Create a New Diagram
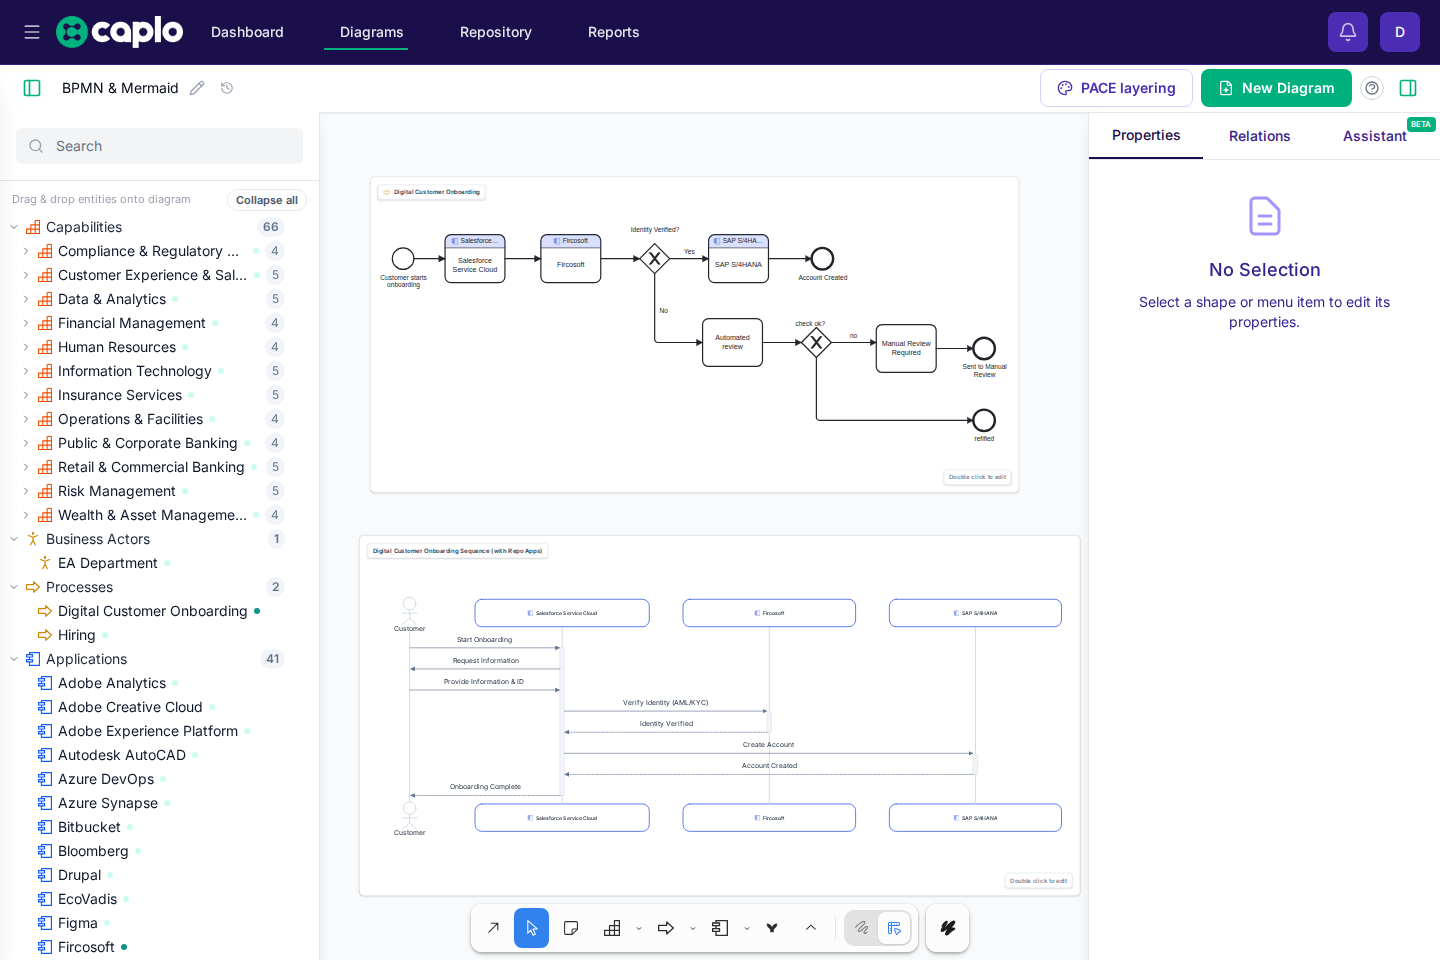 pyautogui.click(x=1276, y=88)
